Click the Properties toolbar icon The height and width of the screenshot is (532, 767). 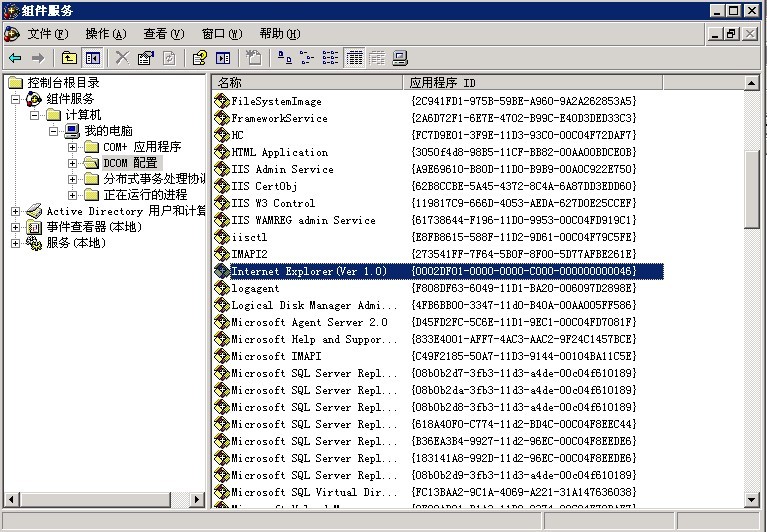pos(146,58)
